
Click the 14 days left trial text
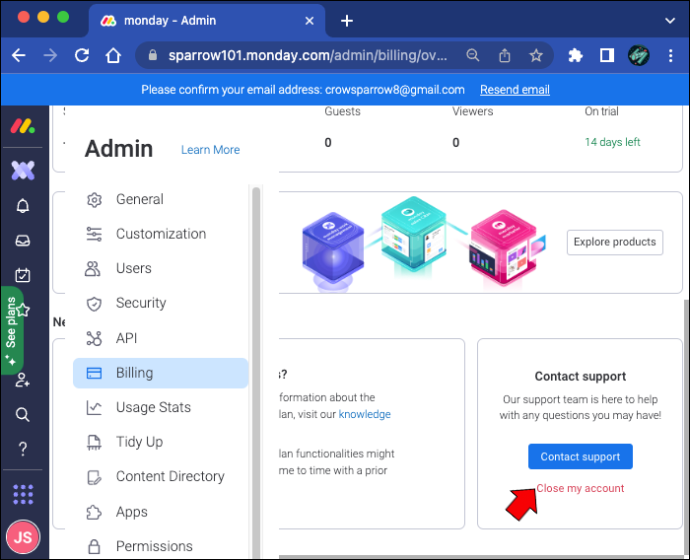(612, 142)
